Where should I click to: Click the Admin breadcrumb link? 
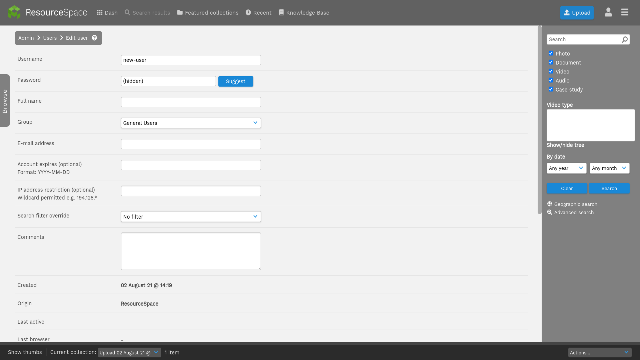[x=26, y=38]
